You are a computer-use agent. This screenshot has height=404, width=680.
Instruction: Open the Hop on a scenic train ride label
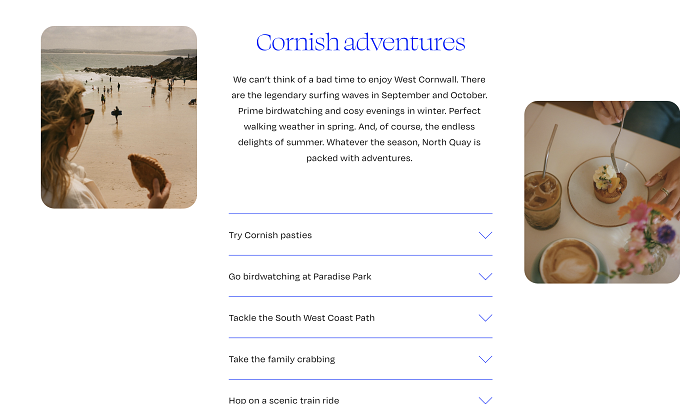(x=284, y=400)
